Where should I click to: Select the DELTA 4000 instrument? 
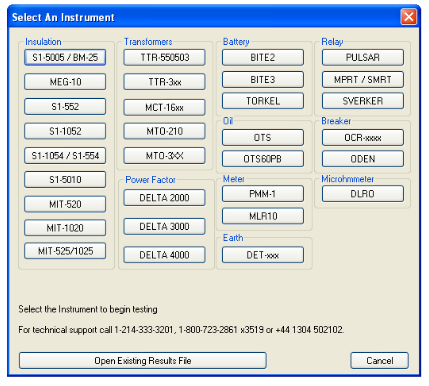click(x=164, y=255)
